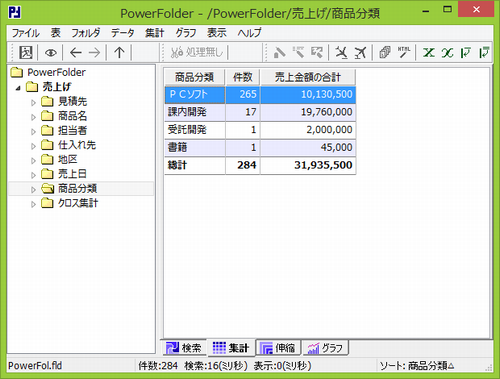The width and height of the screenshot is (500, 379).
Task: Toggle the eye view icon in toolbar
Action: click(x=51, y=52)
